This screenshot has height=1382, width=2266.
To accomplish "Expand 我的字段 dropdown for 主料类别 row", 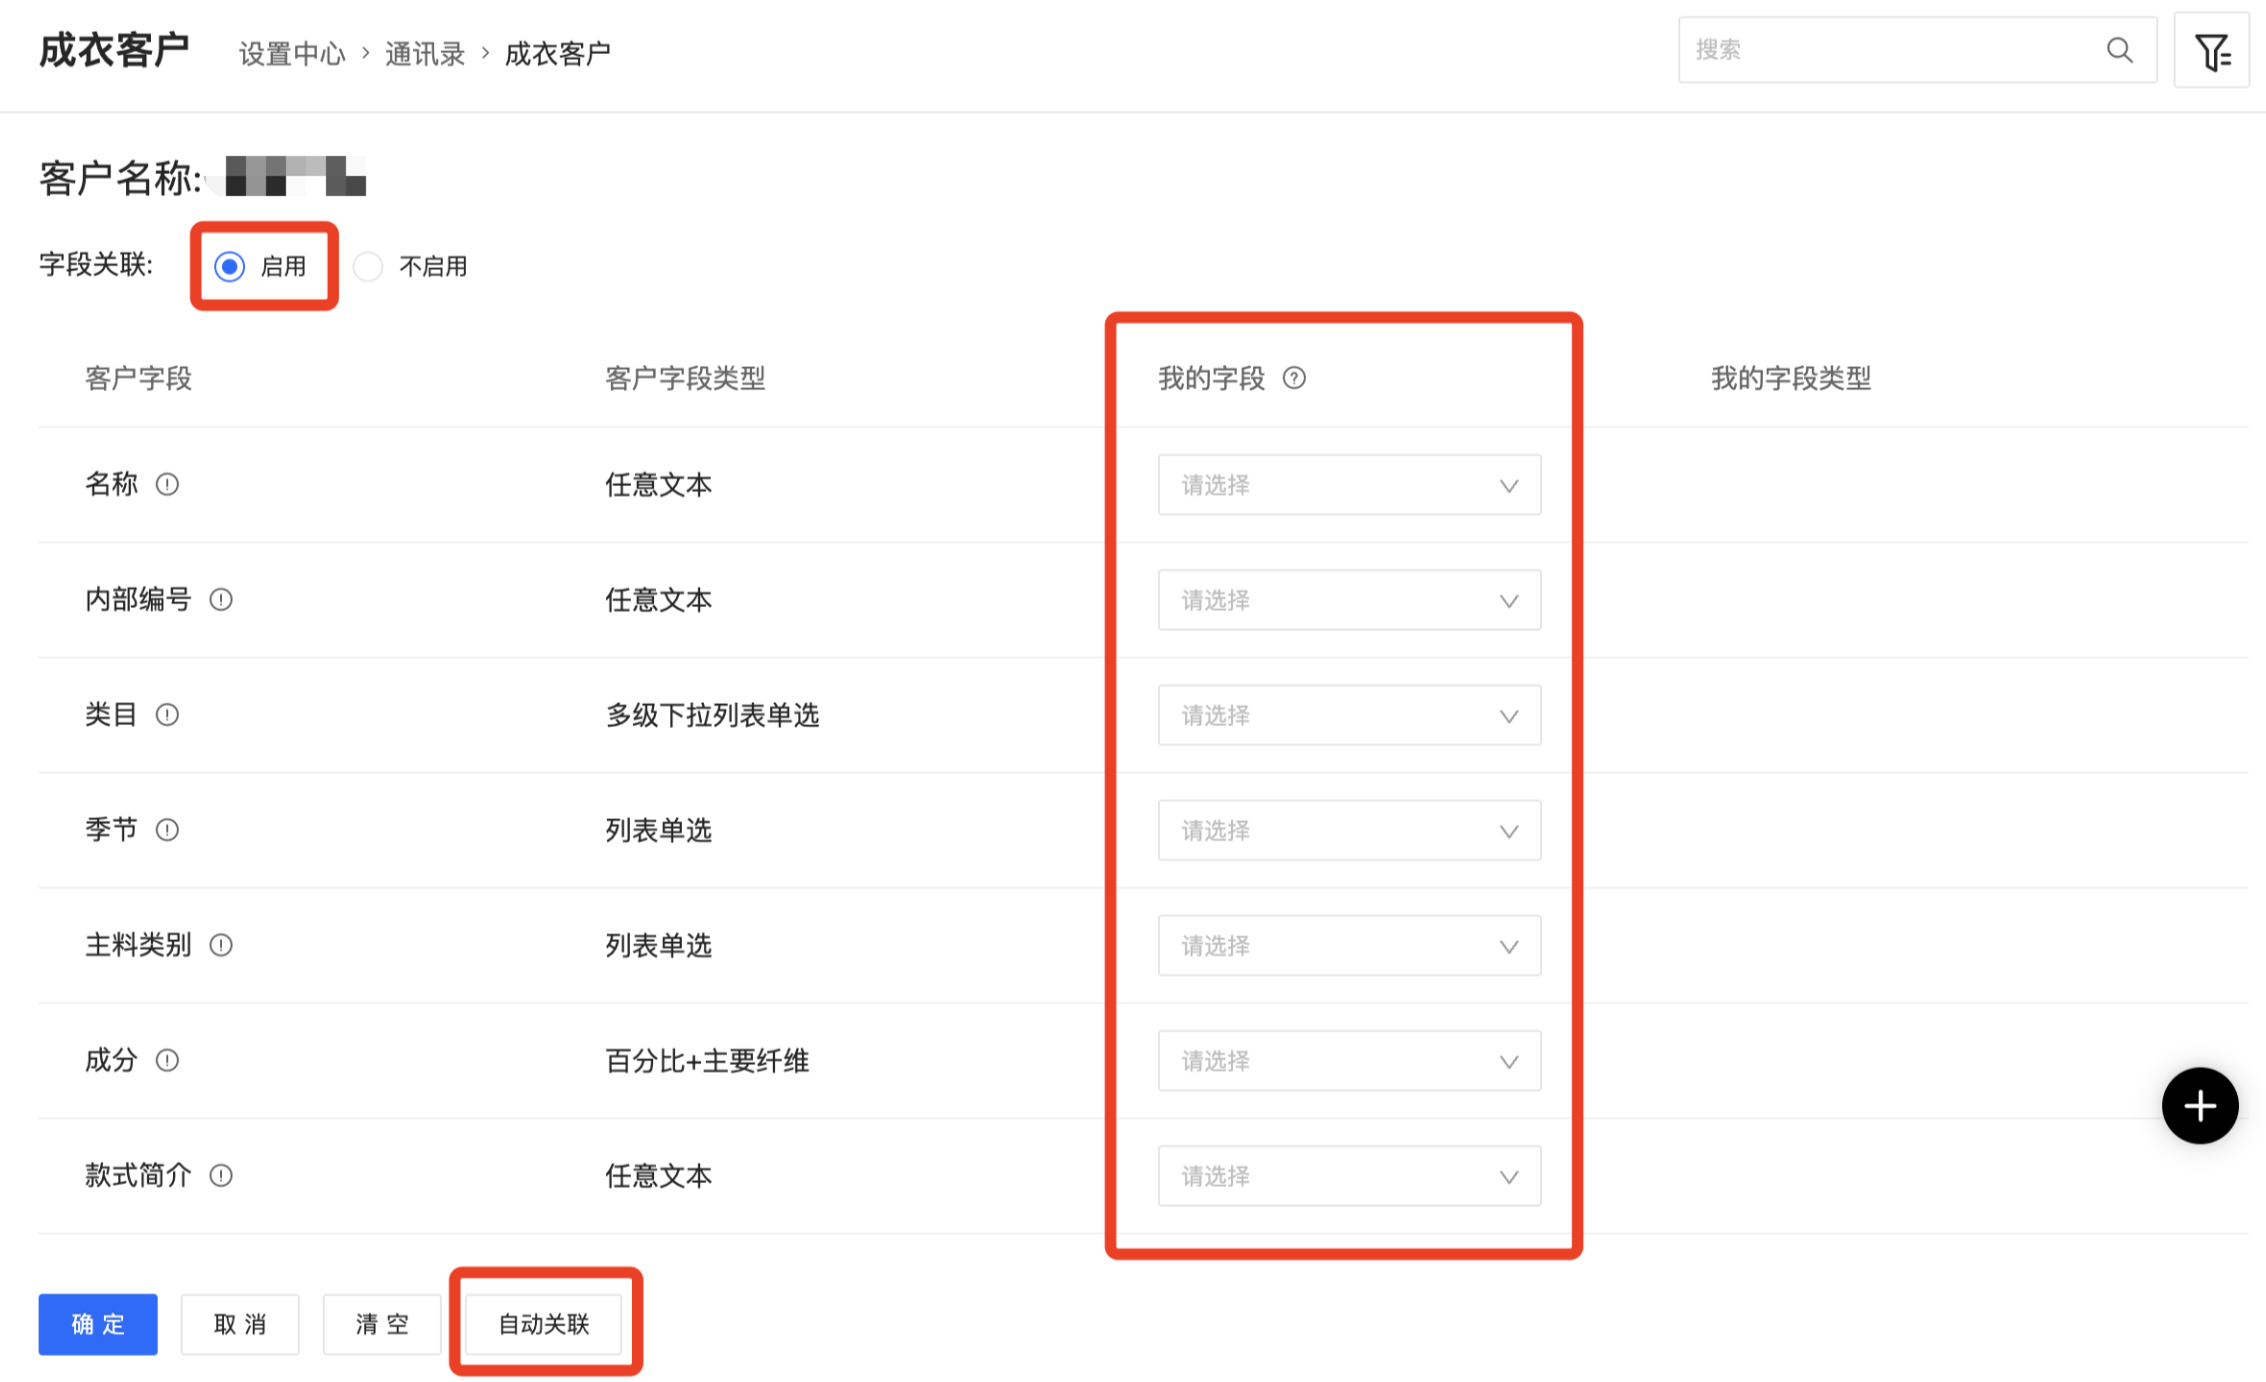I will click(x=1348, y=946).
